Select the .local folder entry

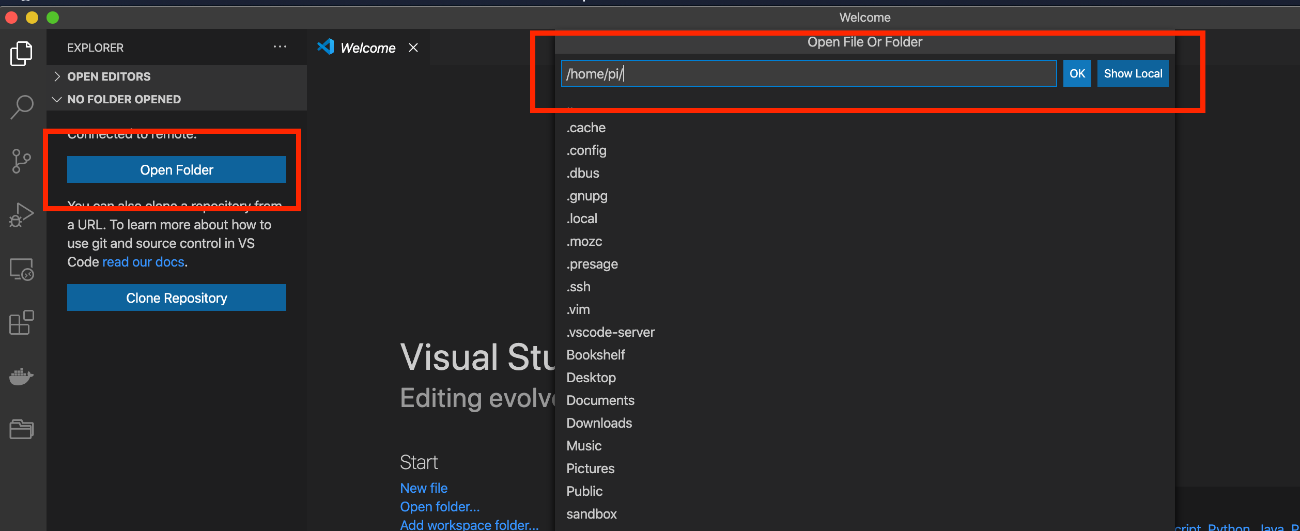(865, 219)
